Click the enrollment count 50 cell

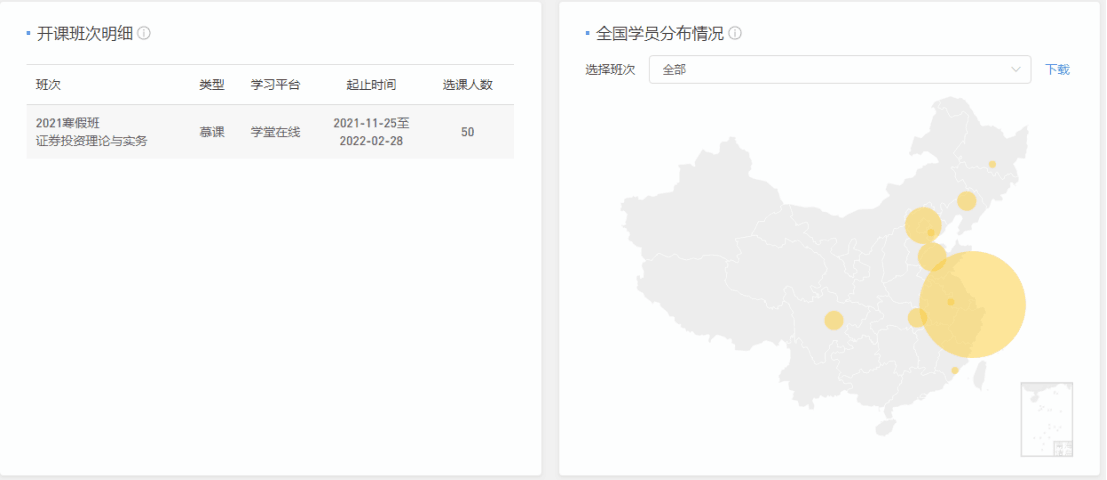(467, 132)
